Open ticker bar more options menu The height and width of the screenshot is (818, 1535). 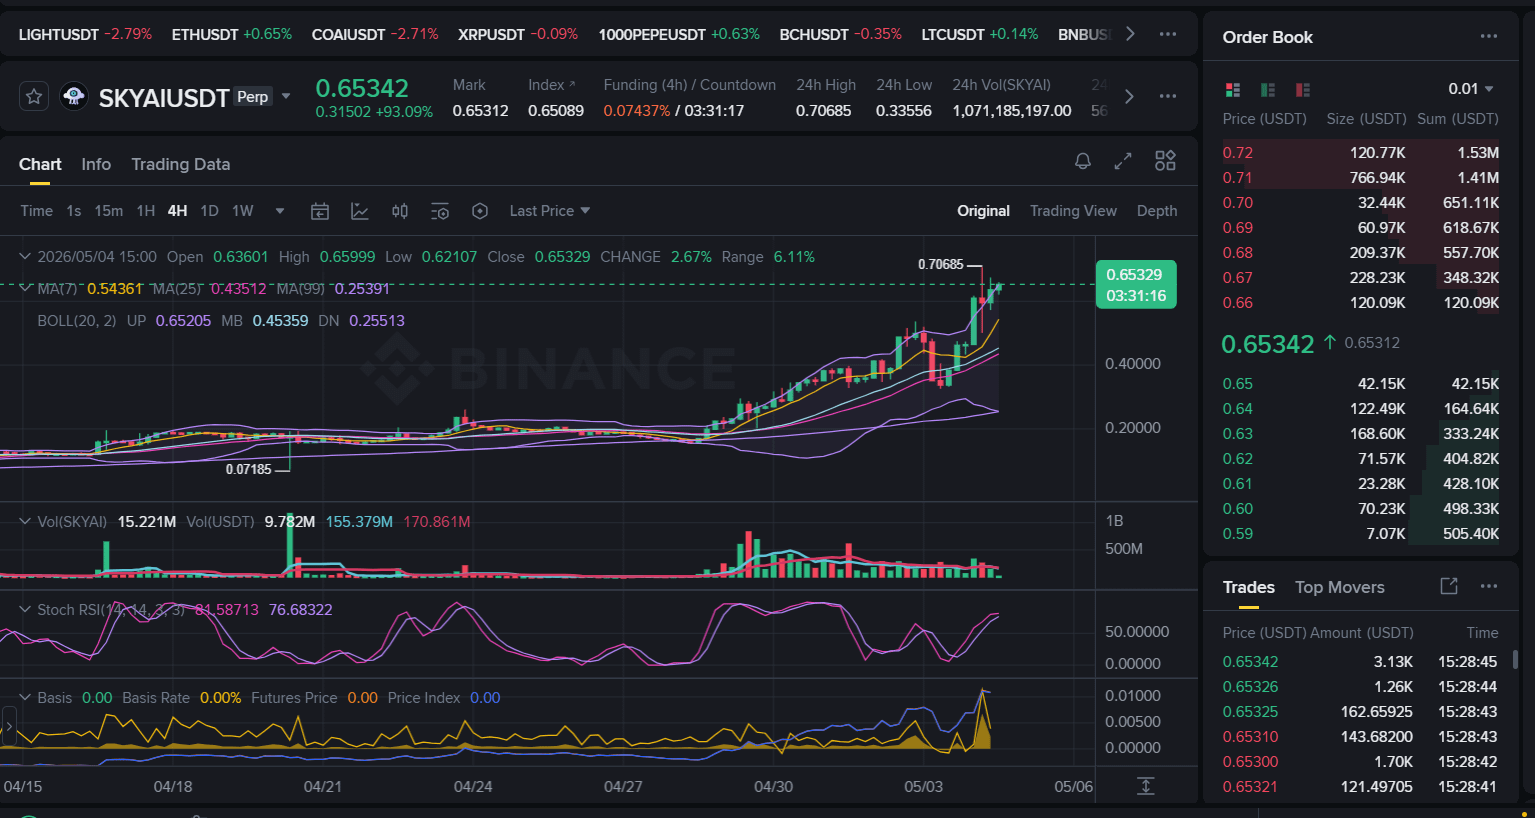click(1168, 34)
